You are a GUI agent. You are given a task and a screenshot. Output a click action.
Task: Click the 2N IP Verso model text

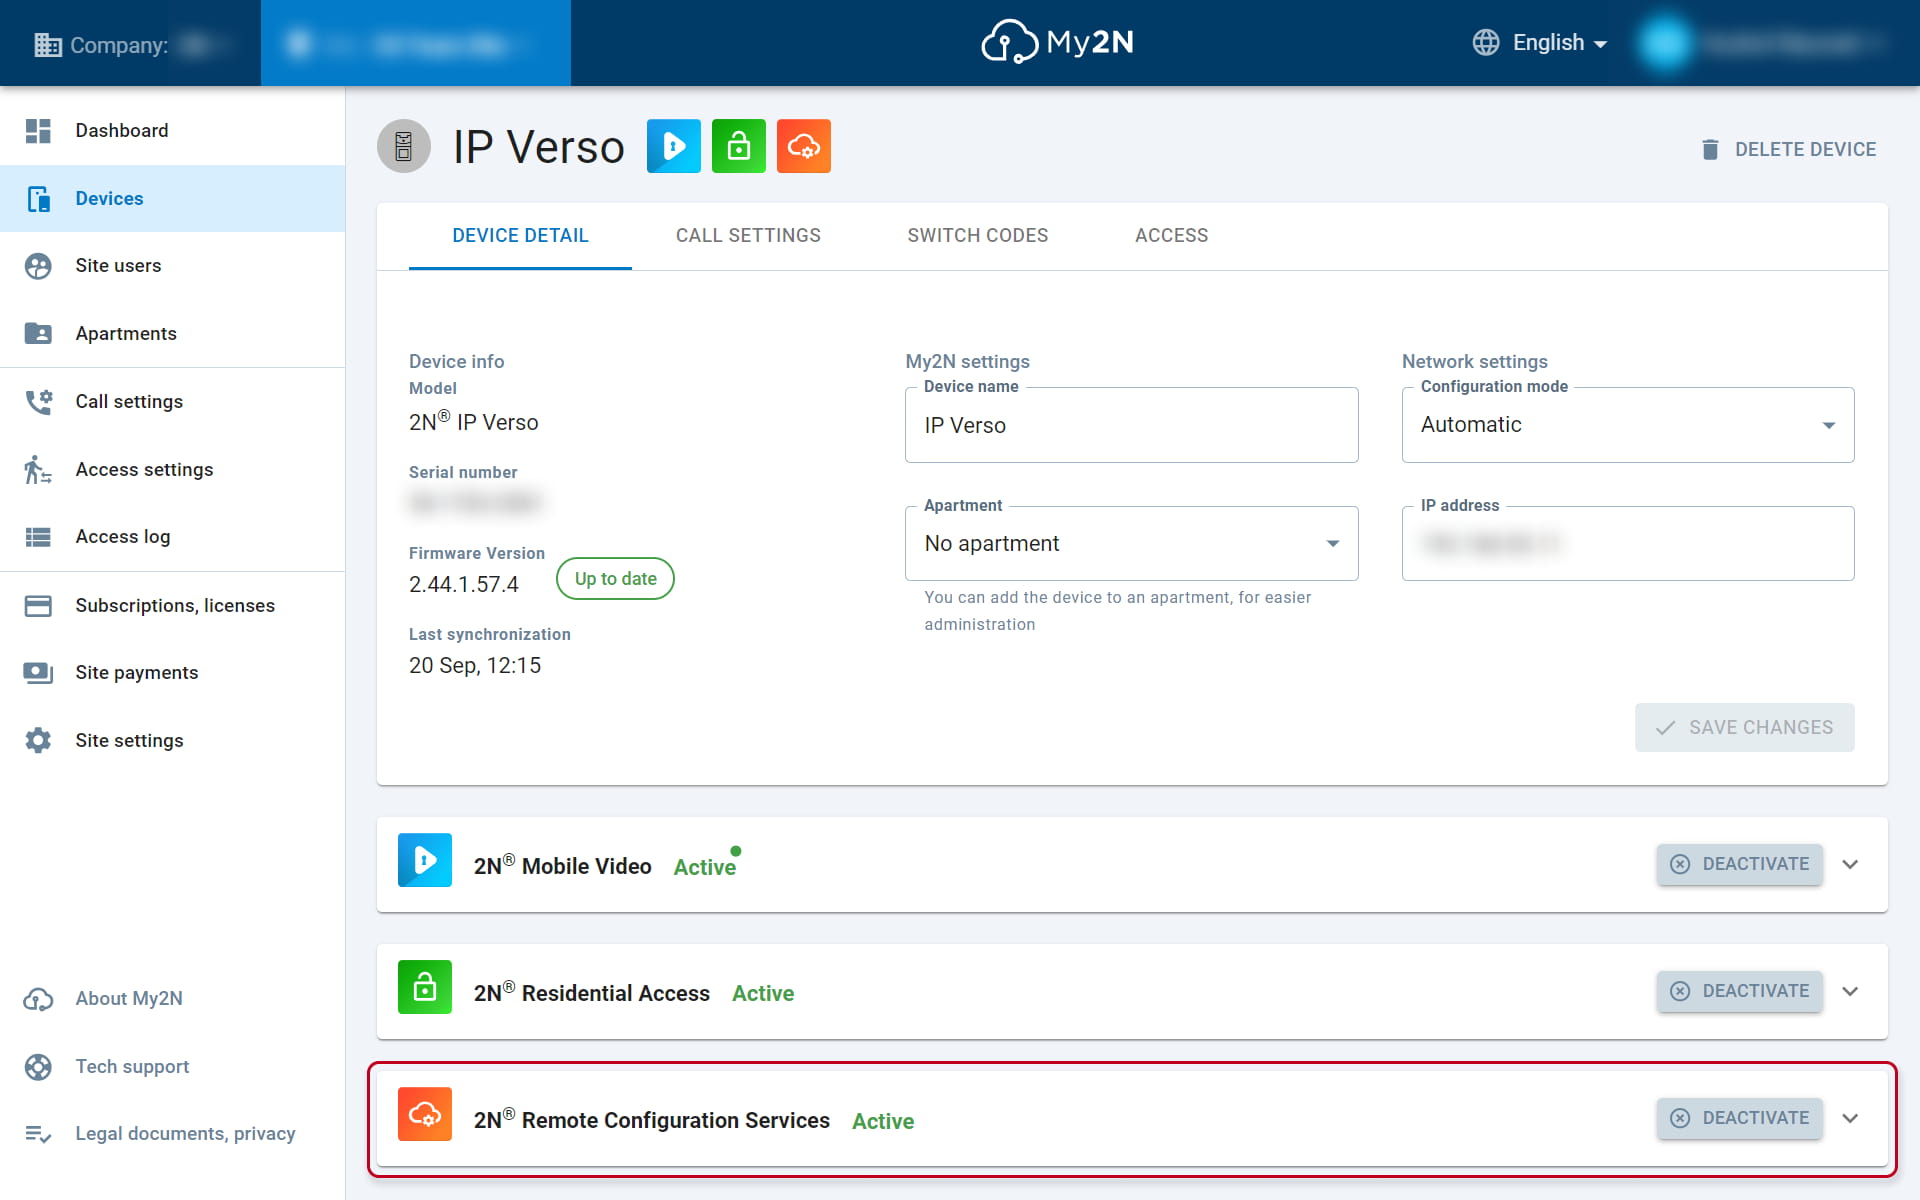coord(473,422)
